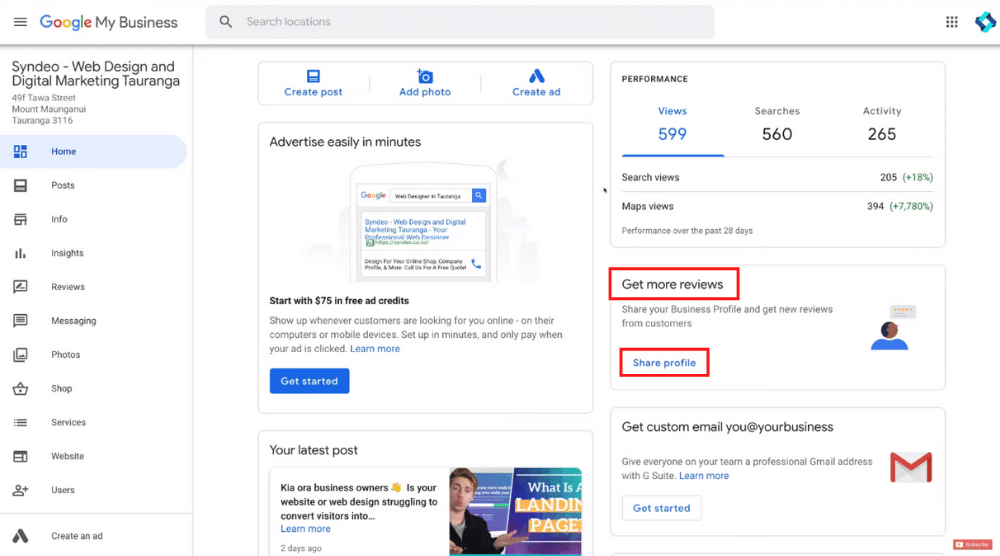Click the Search views row
This screenshot has height=556, width=1000.
777,177
